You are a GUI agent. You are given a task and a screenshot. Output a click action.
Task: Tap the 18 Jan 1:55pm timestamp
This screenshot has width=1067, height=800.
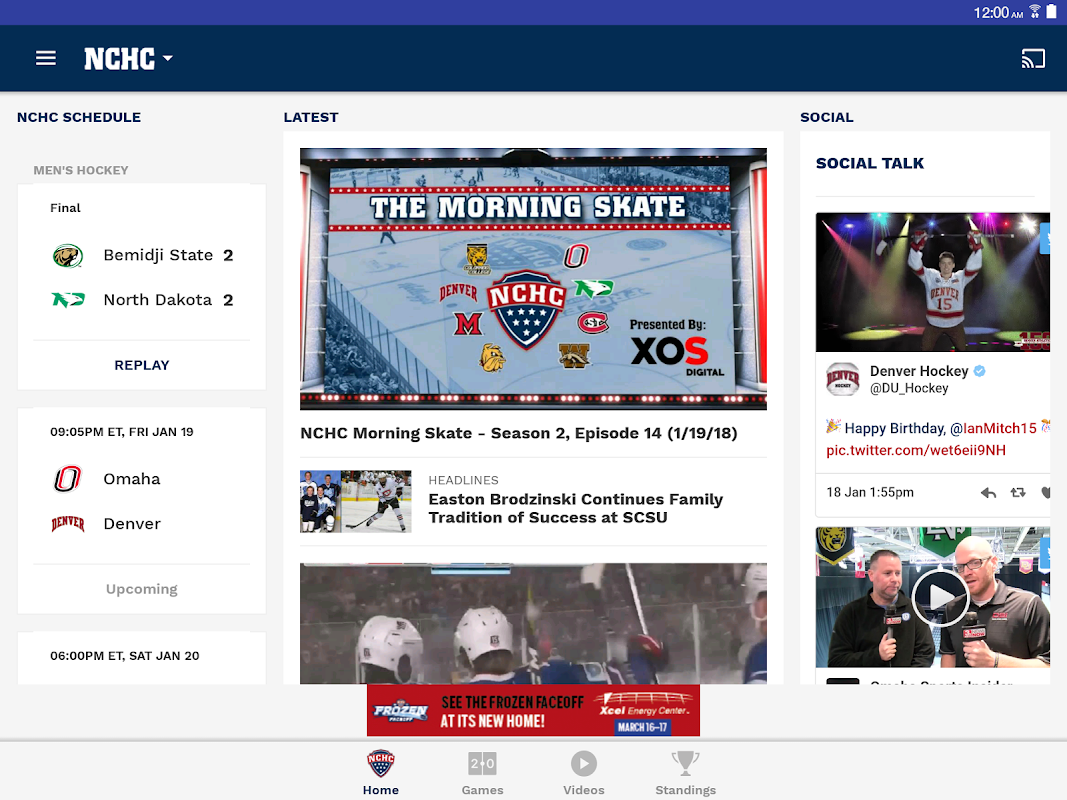tap(870, 493)
